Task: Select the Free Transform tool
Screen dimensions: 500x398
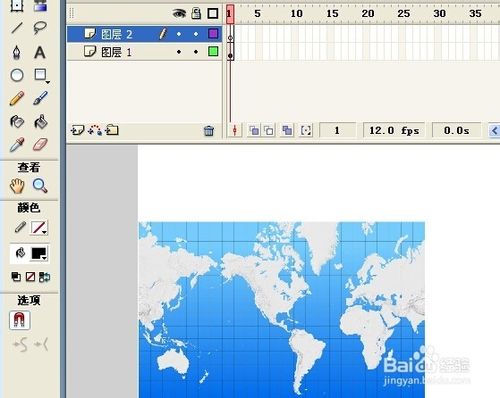Action: [17, 5]
